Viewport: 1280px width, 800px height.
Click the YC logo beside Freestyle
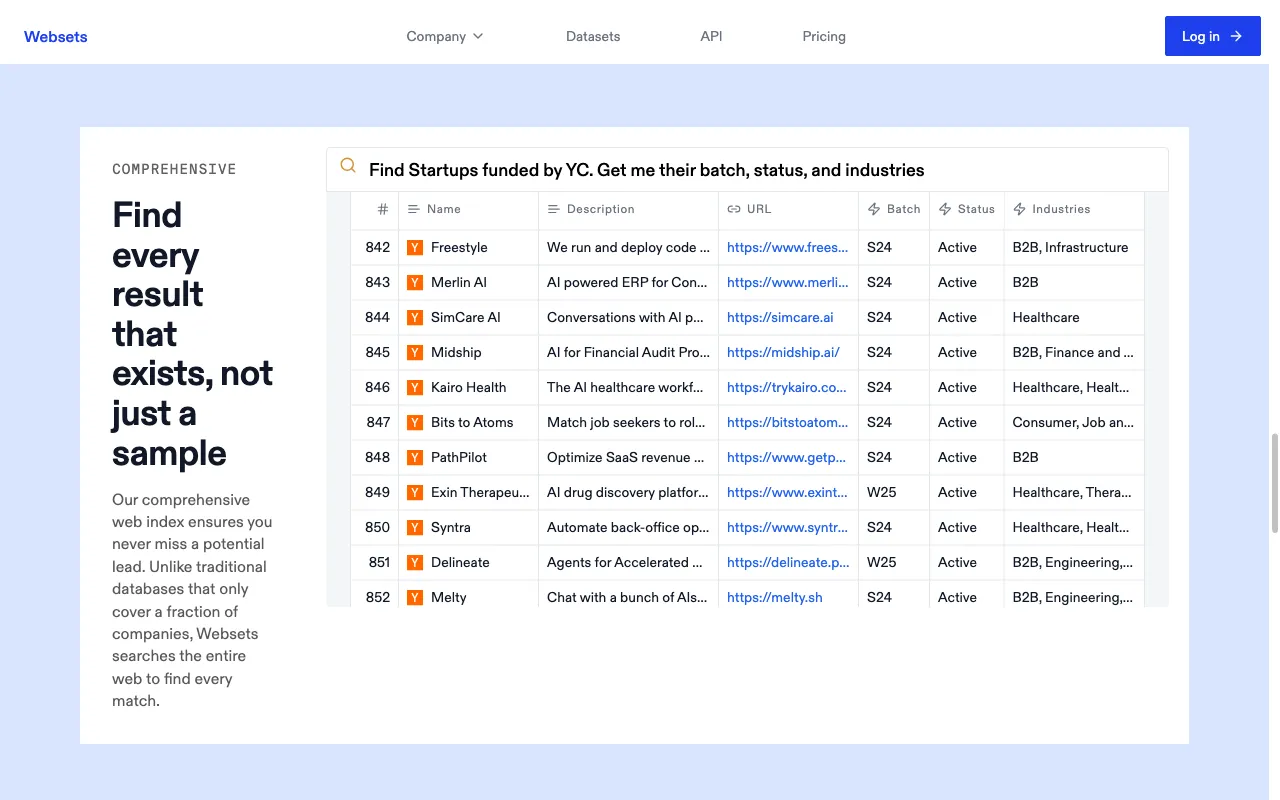point(415,247)
